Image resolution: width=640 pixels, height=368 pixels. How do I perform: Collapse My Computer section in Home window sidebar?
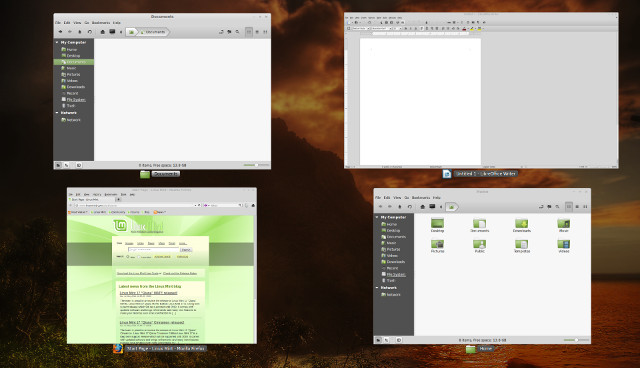click(x=377, y=217)
